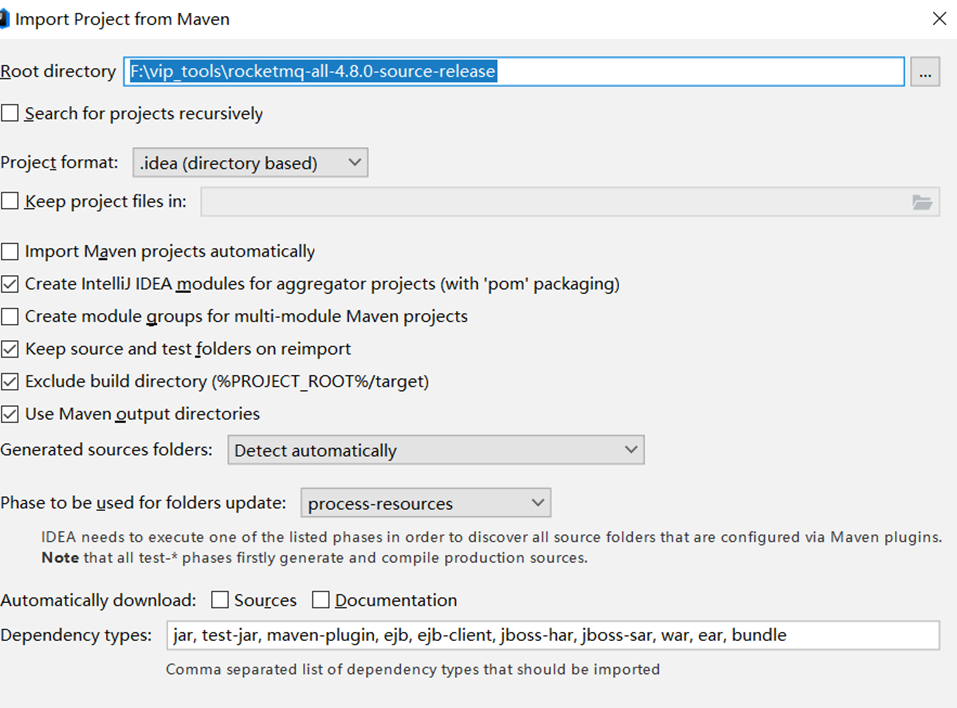Uncheck Keep source and test folders on reimport
This screenshot has height=708, width=957.
click(x=10, y=349)
